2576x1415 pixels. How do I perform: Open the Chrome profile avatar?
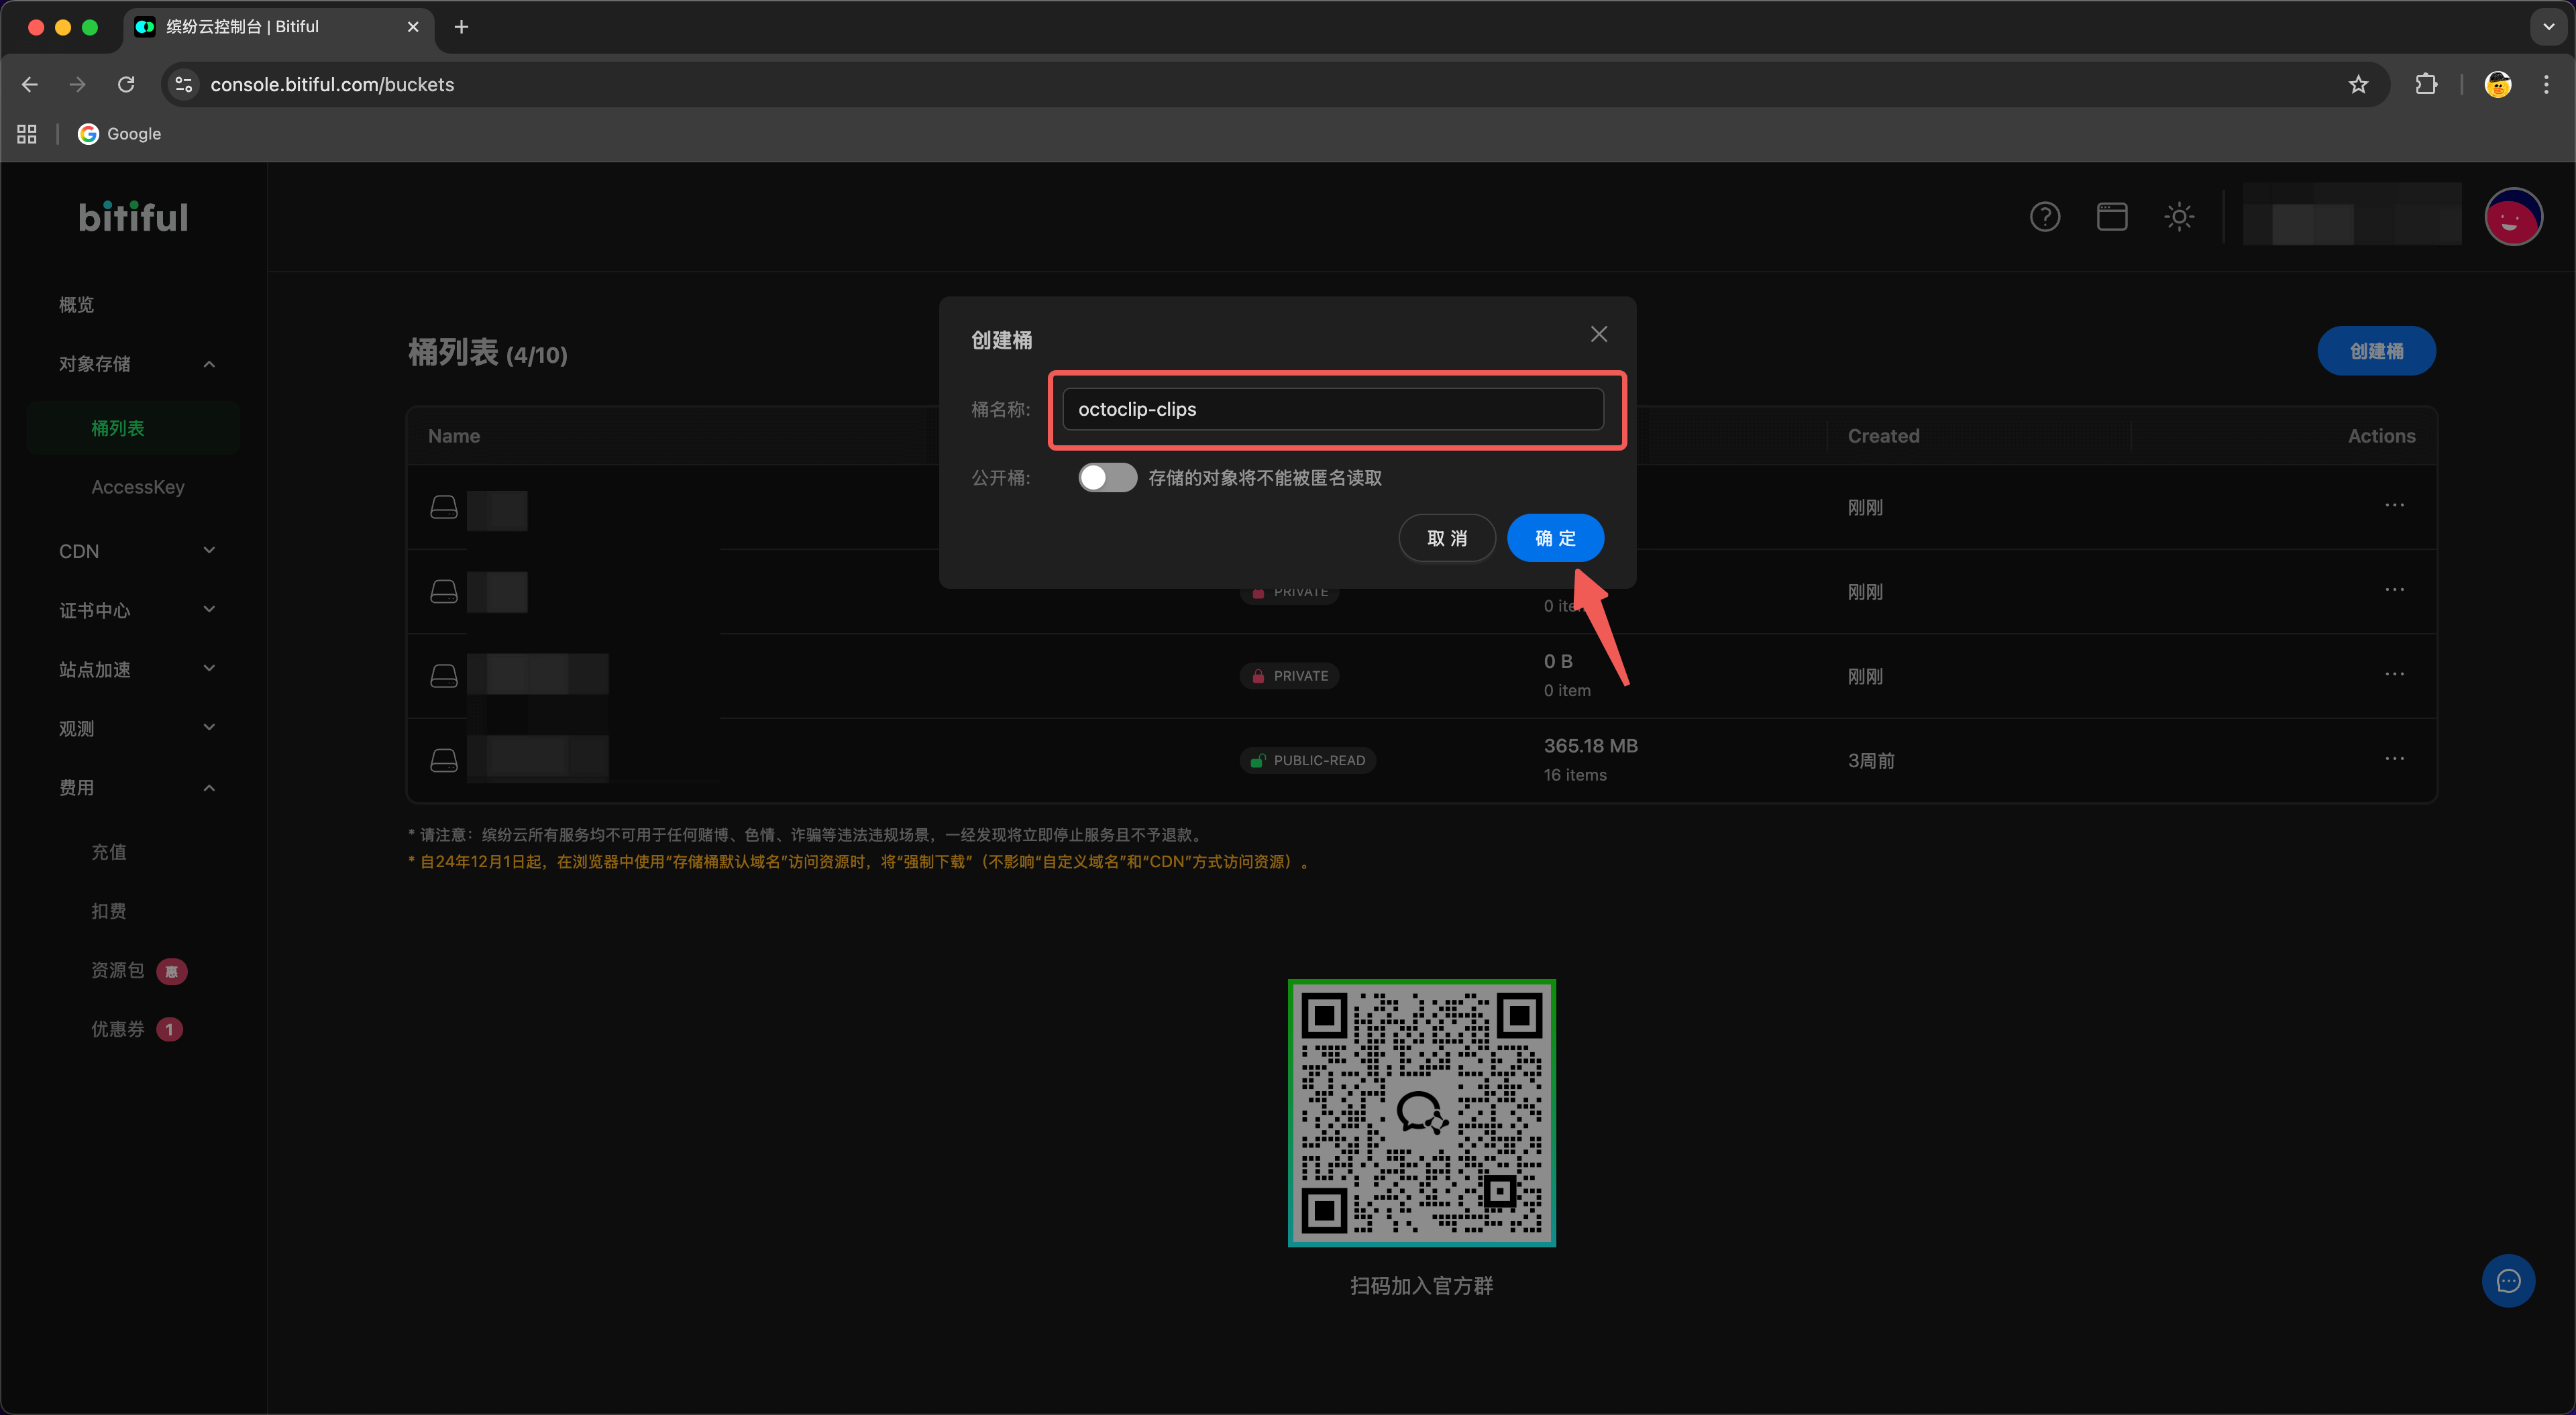tap(2497, 84)
